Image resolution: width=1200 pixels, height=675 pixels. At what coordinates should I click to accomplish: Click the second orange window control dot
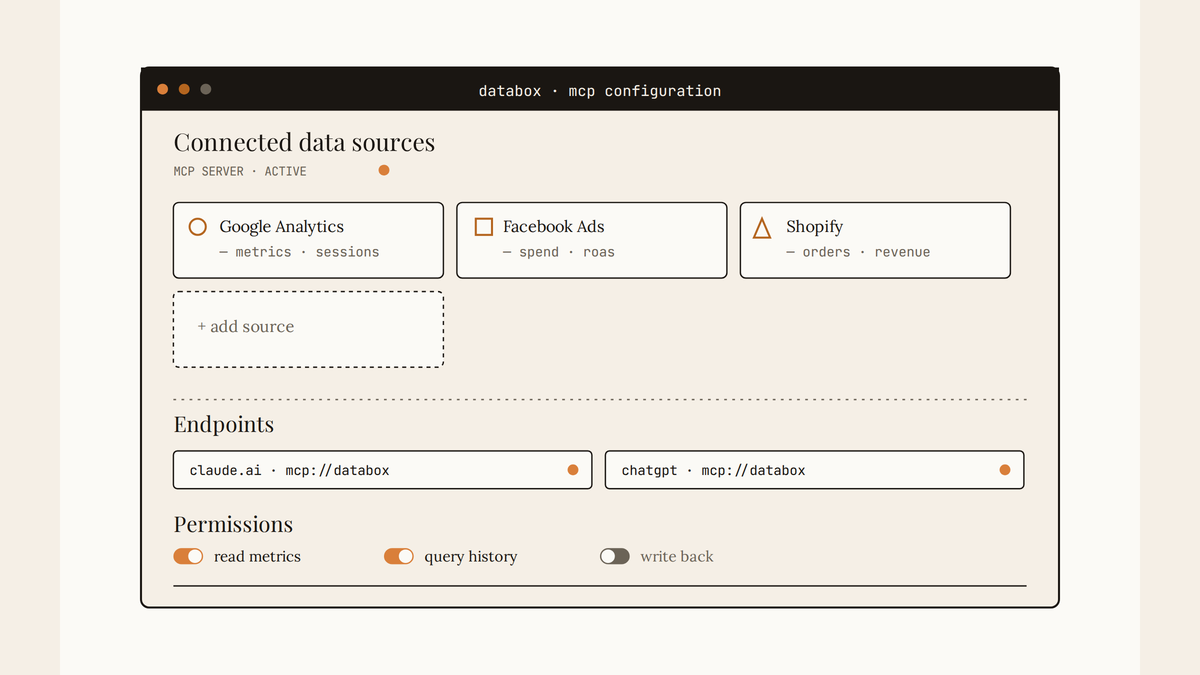(184, 89)
